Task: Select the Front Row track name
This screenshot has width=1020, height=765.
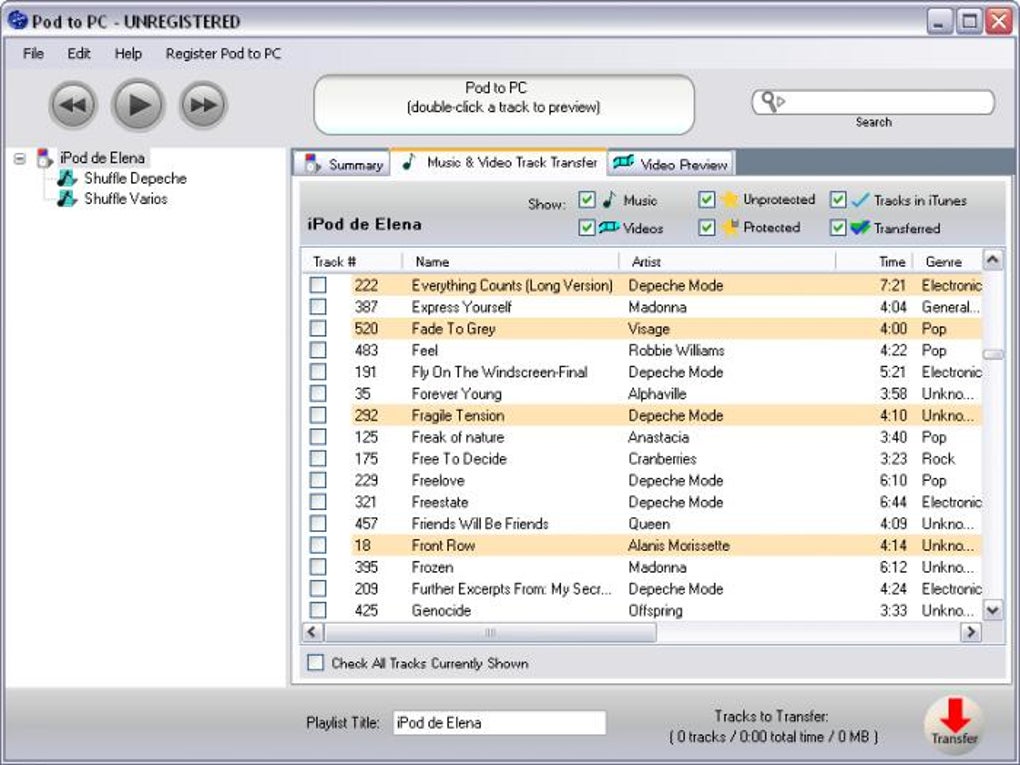Action: pos(443,545)
